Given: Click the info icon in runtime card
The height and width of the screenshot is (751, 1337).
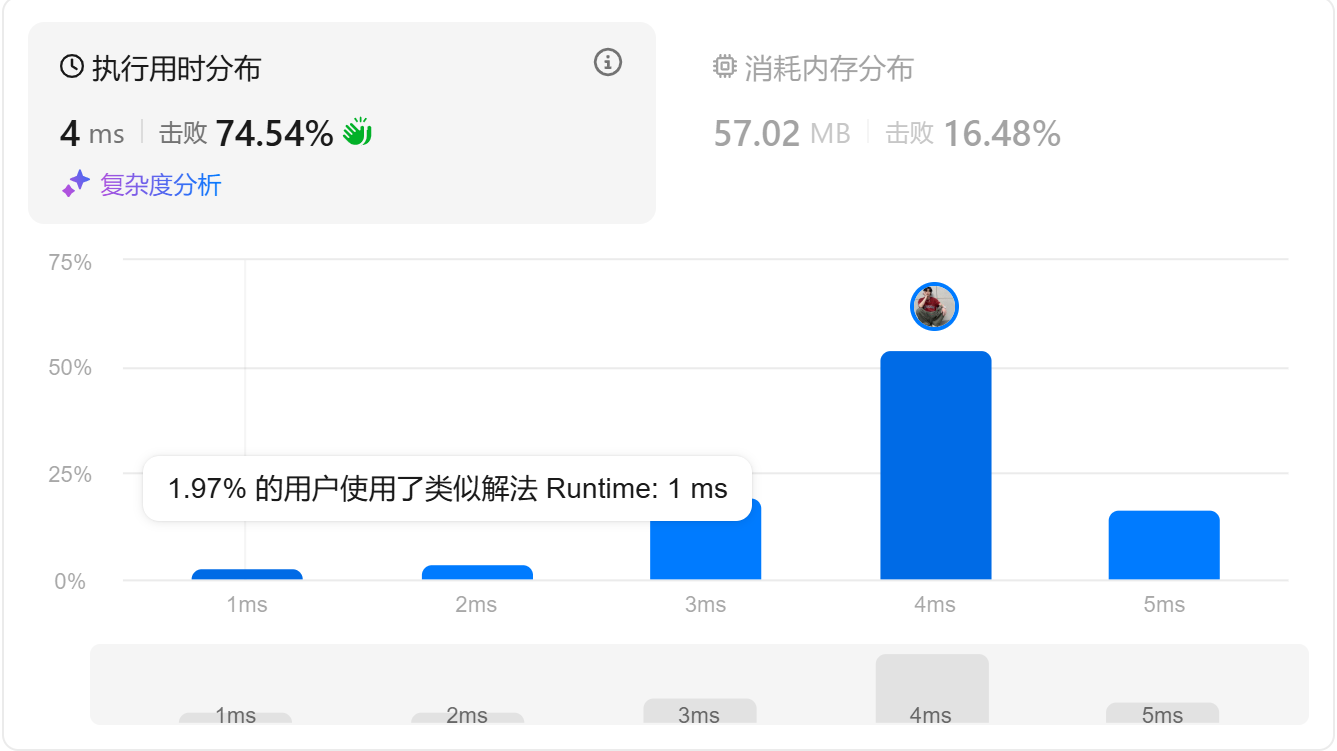Looking at the screenshot, I should pyautogui.click(x=608, y=62).
